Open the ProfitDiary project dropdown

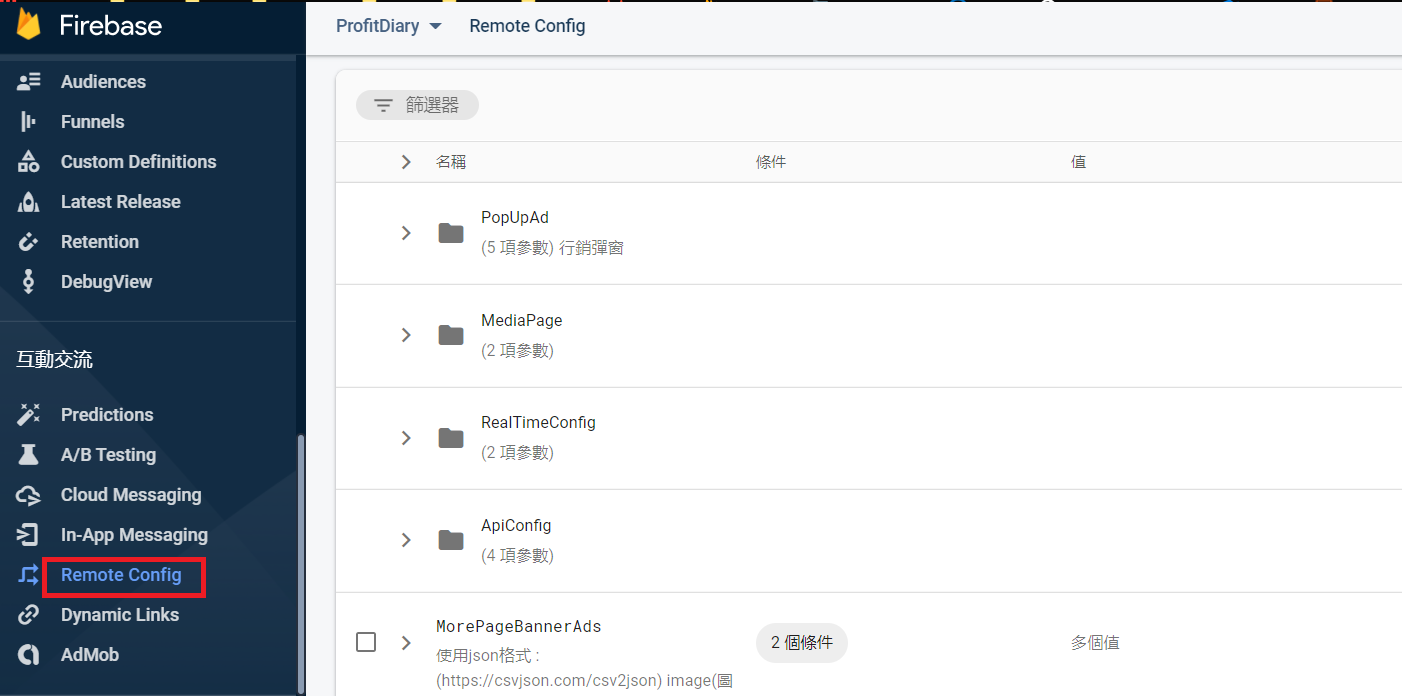(x=389, y=26)
